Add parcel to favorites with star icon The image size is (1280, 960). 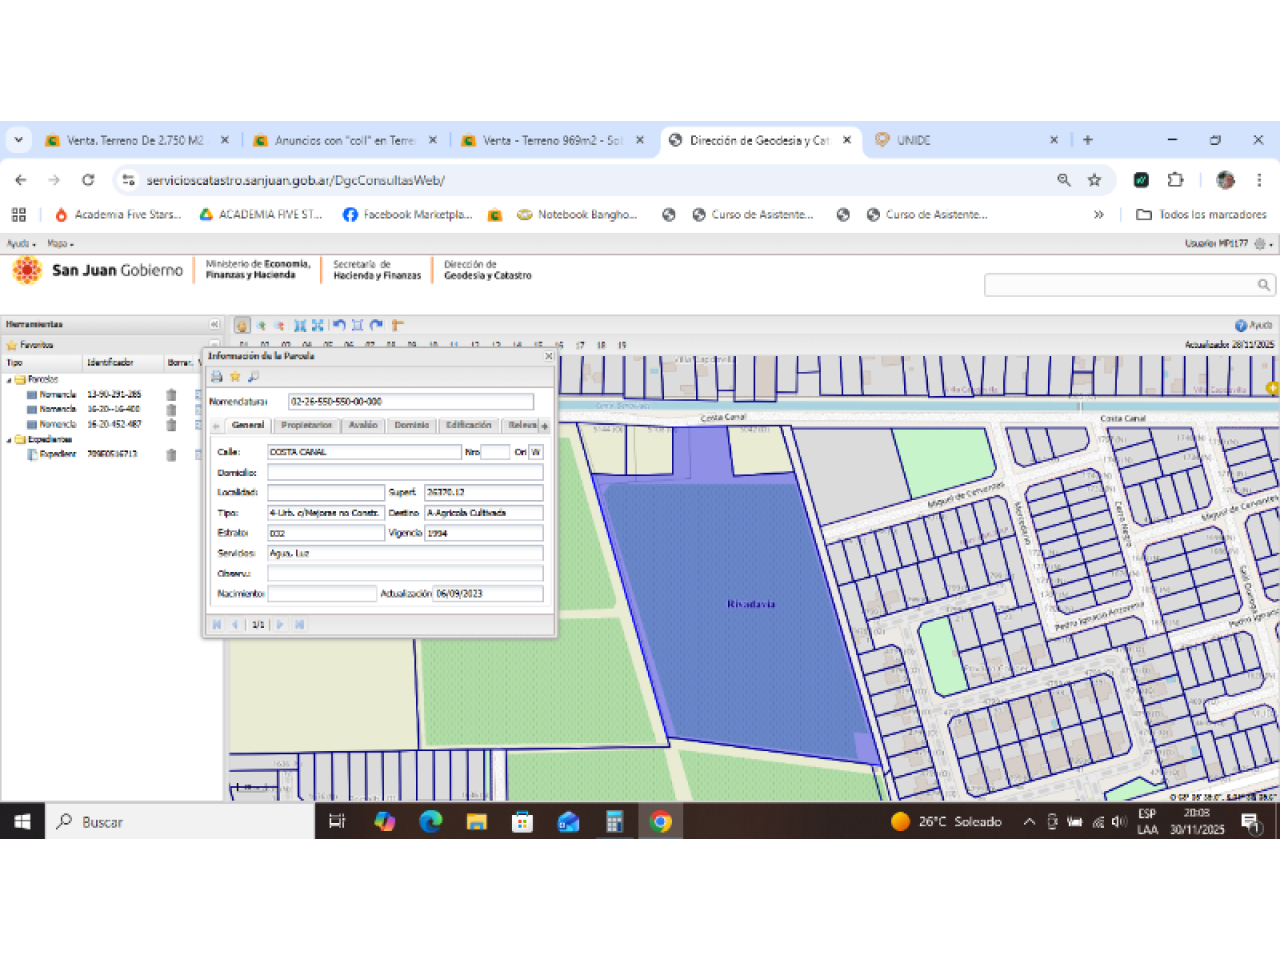(x=235, y=377)
